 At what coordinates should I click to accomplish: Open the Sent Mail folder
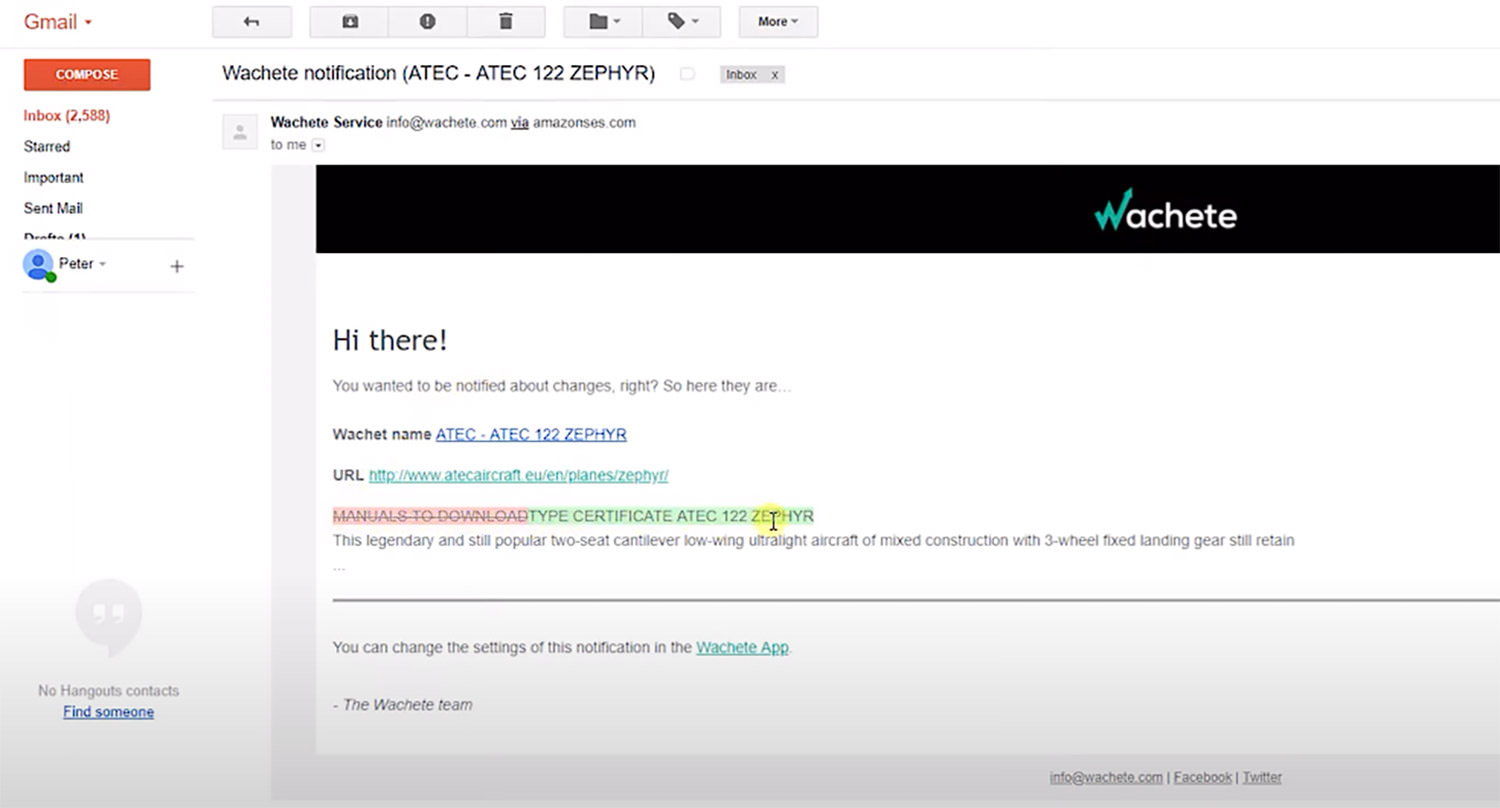(x=53, y=208)
